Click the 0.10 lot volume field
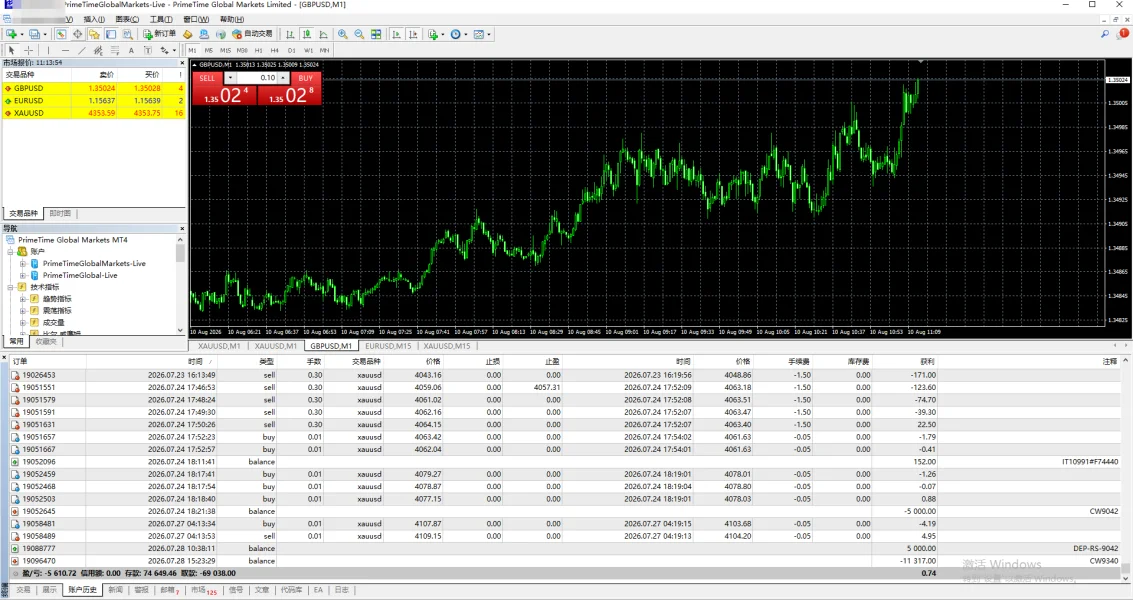The height and width of the screenshot is (600, 1133). 257,78
